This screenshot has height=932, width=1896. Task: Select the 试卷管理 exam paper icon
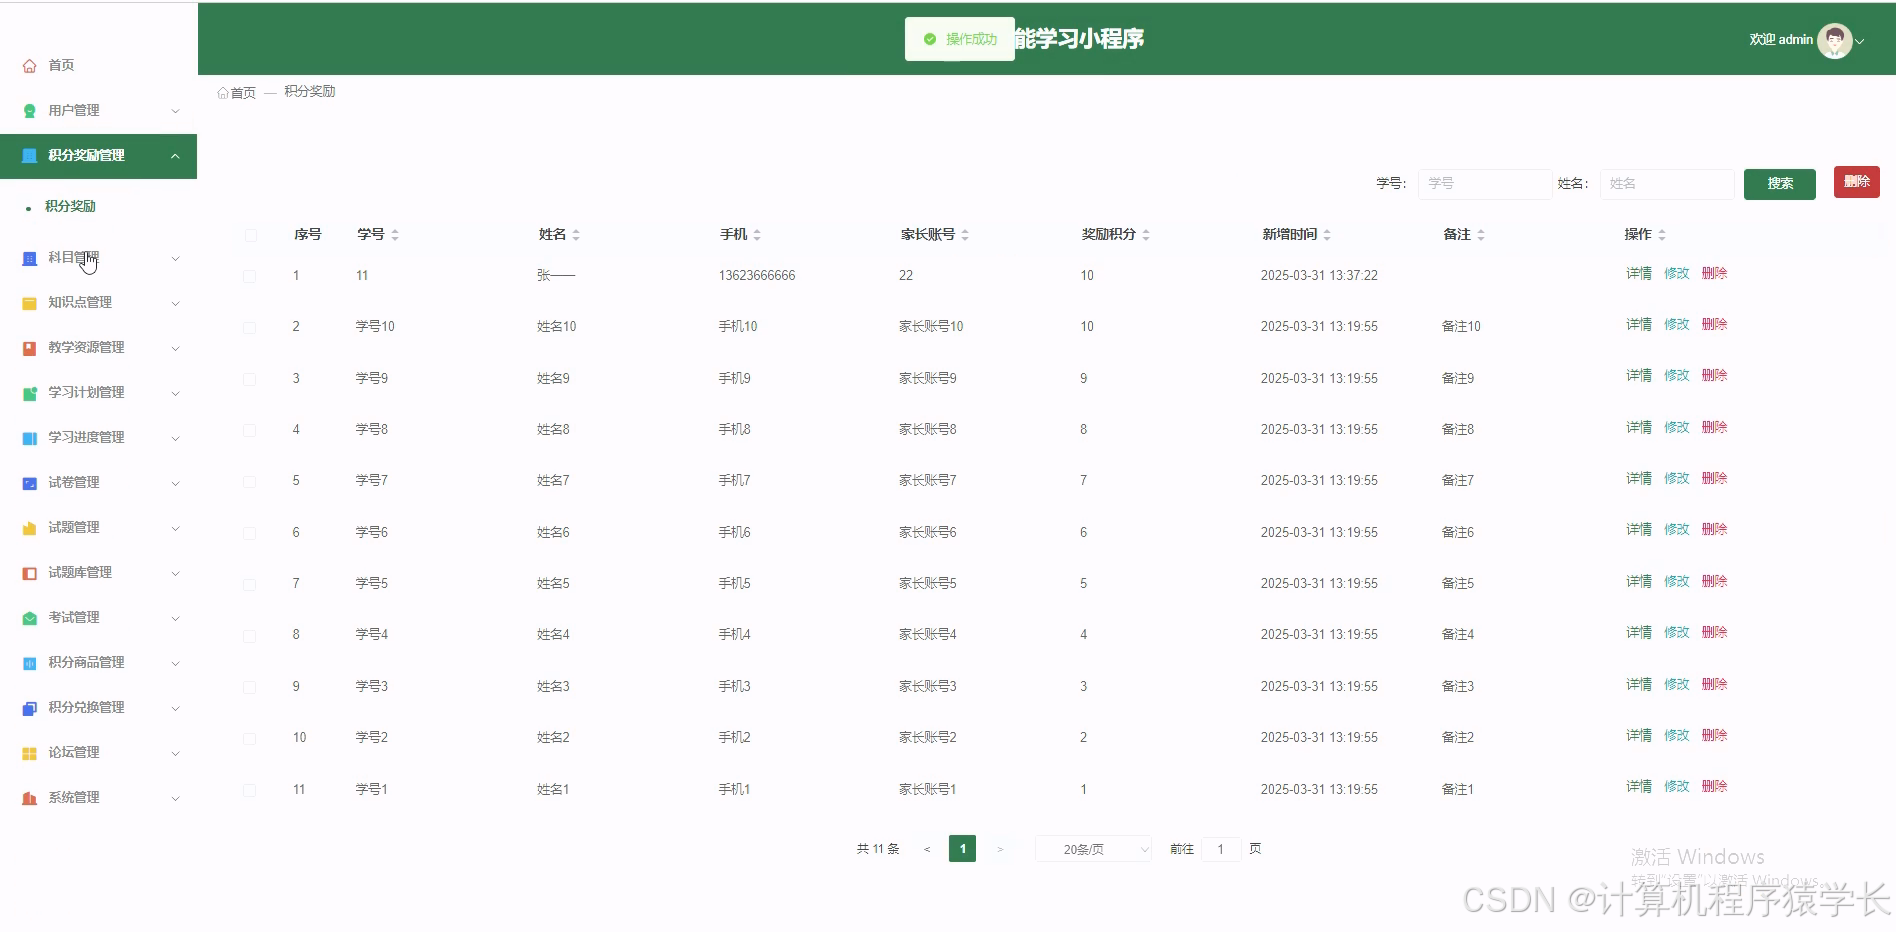point(29,482)
